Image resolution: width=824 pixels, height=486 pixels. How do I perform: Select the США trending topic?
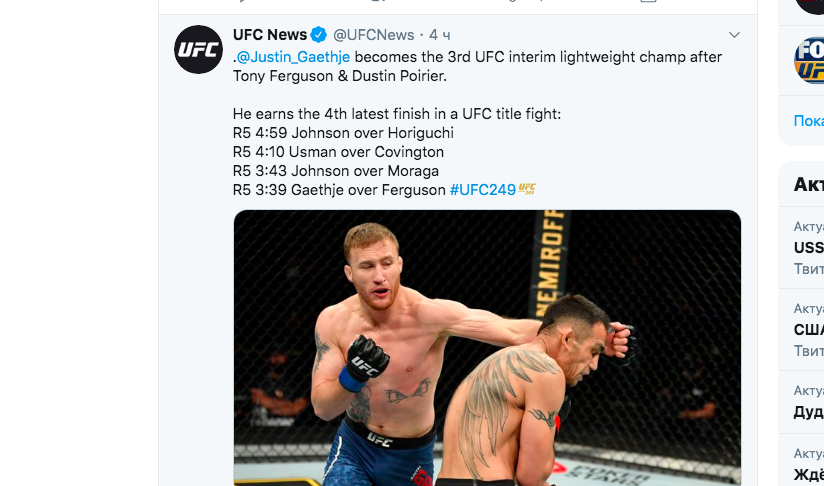pos(809,329)
